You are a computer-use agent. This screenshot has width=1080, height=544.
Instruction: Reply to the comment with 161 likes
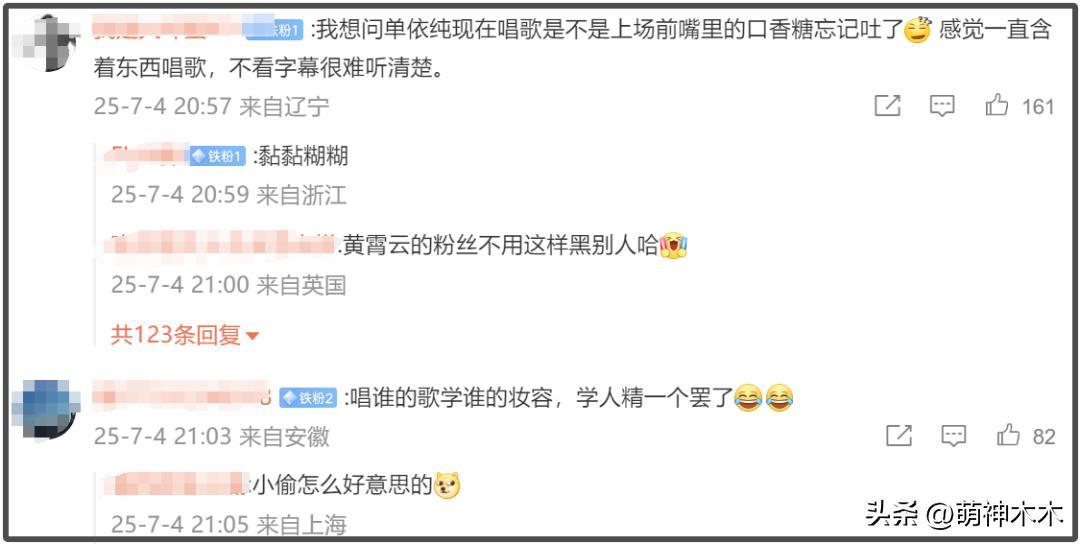click(942, 106)
